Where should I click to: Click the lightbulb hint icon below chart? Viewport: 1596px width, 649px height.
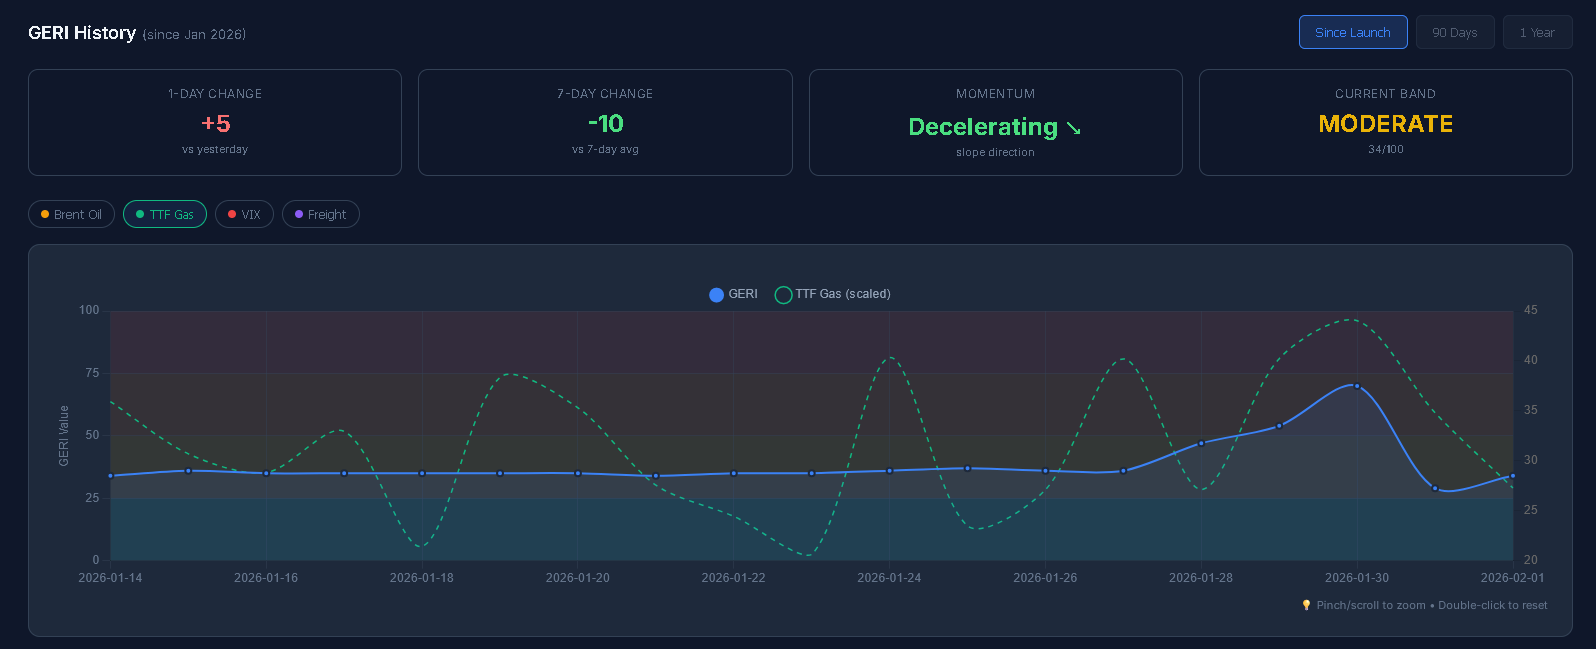click(1306, 605)
